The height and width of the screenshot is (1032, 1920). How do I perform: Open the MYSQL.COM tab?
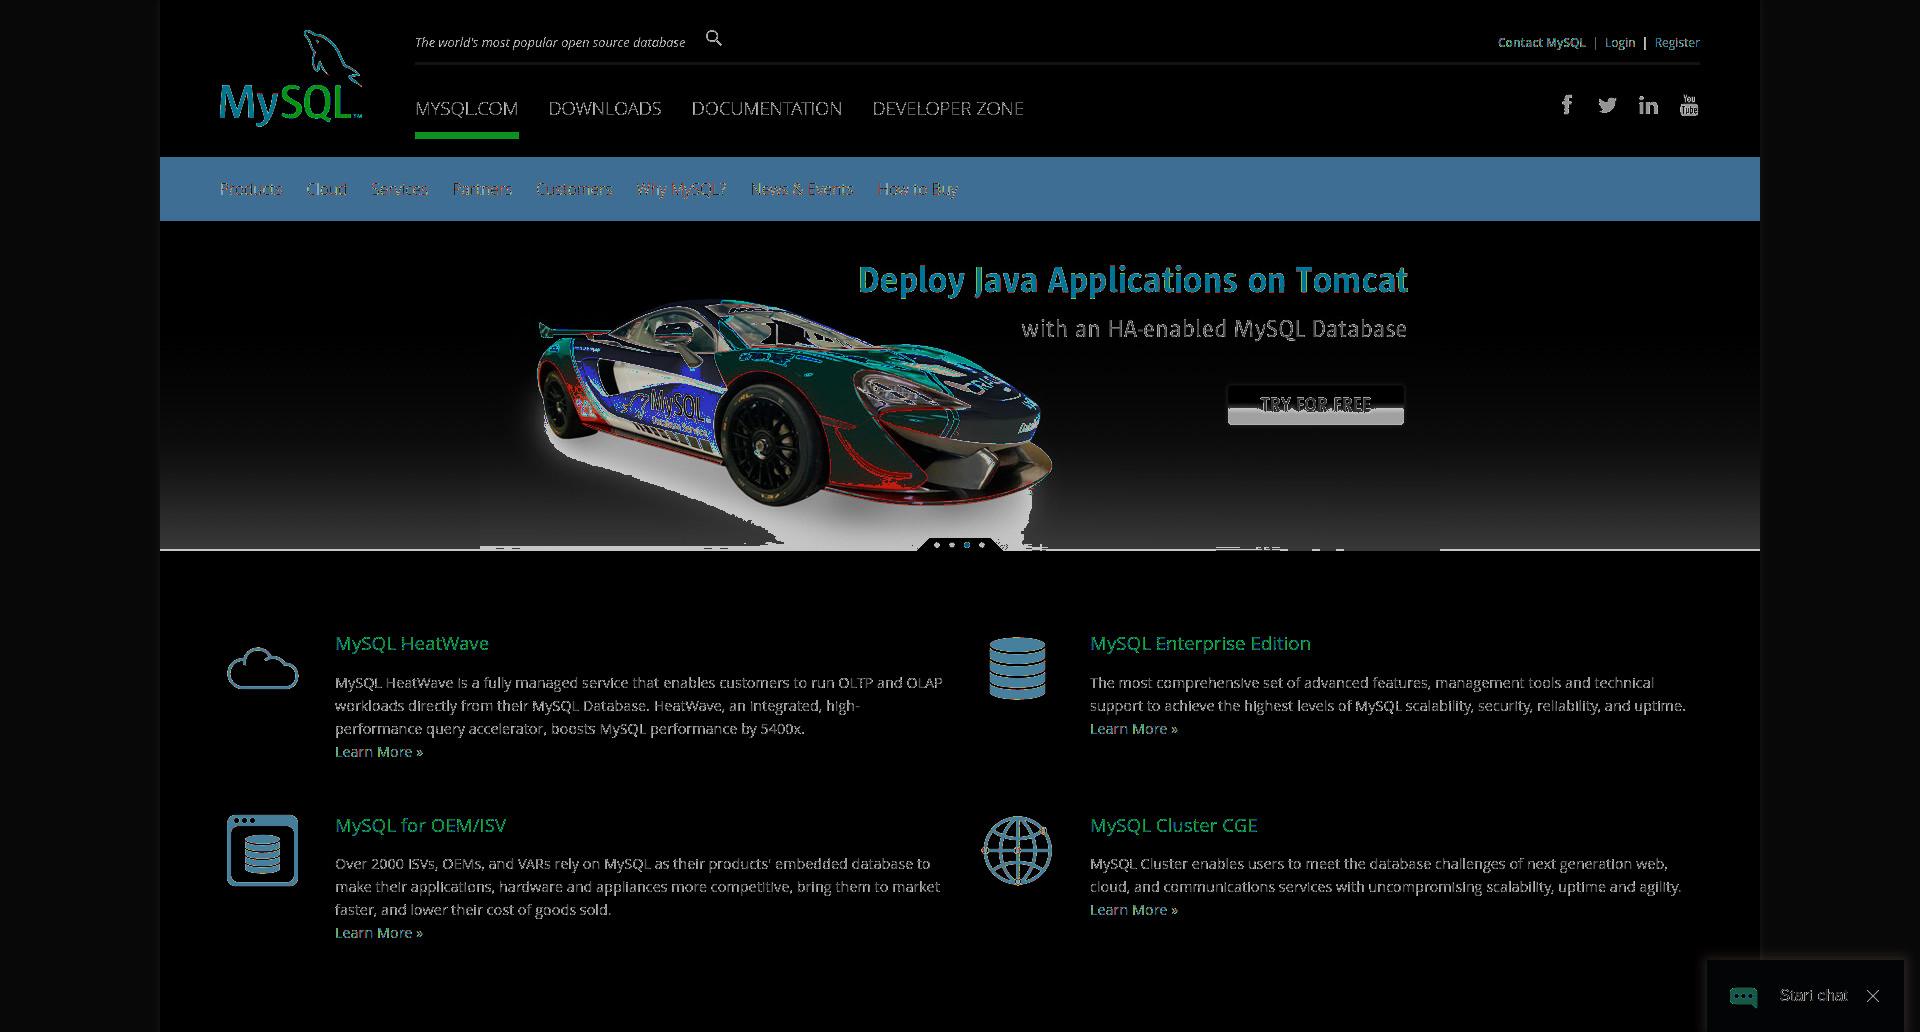click(466, 108)
